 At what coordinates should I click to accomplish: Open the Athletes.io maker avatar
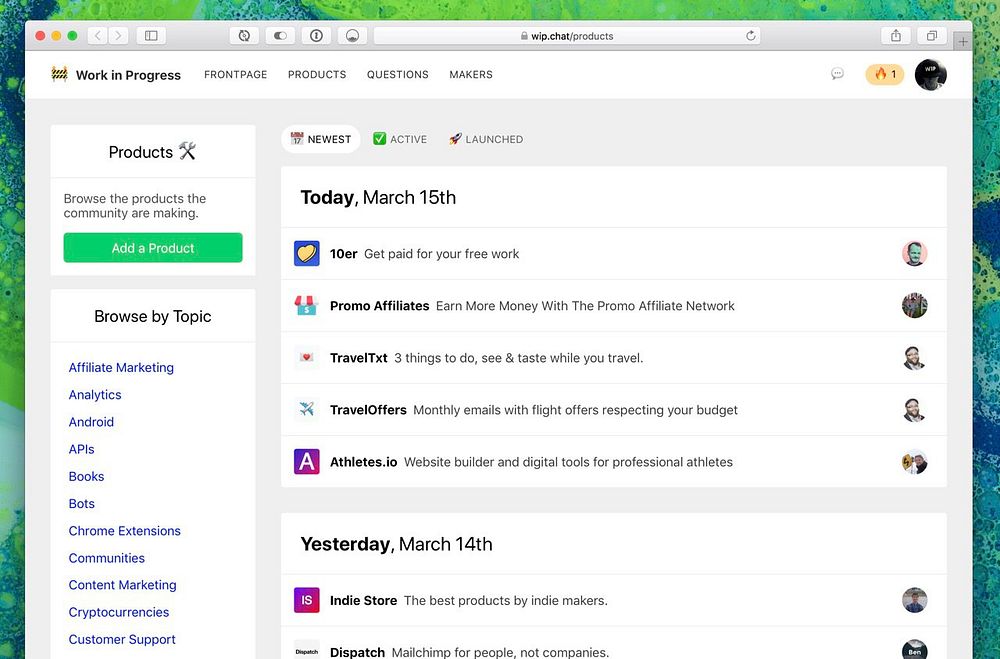coord(915,461)
